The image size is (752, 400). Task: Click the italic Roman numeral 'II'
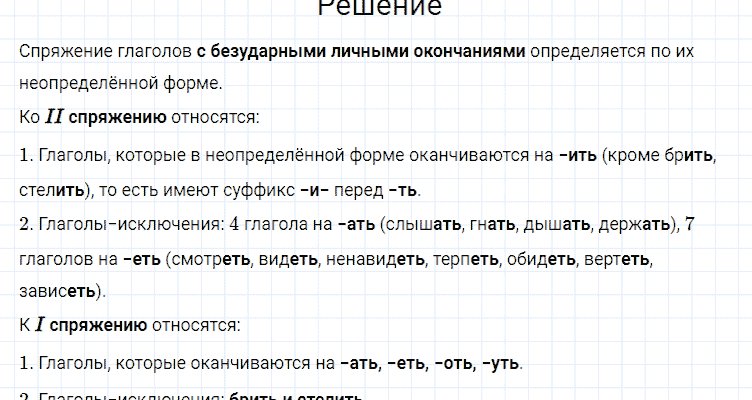pos(53,116)
